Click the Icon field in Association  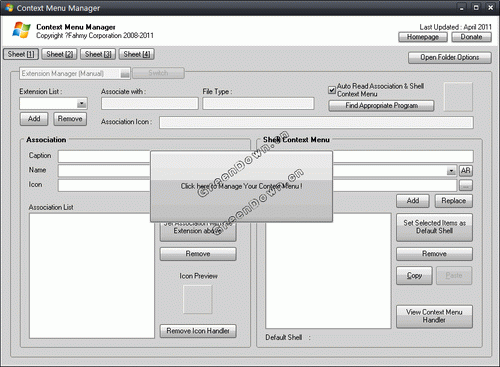click(104, 185)
